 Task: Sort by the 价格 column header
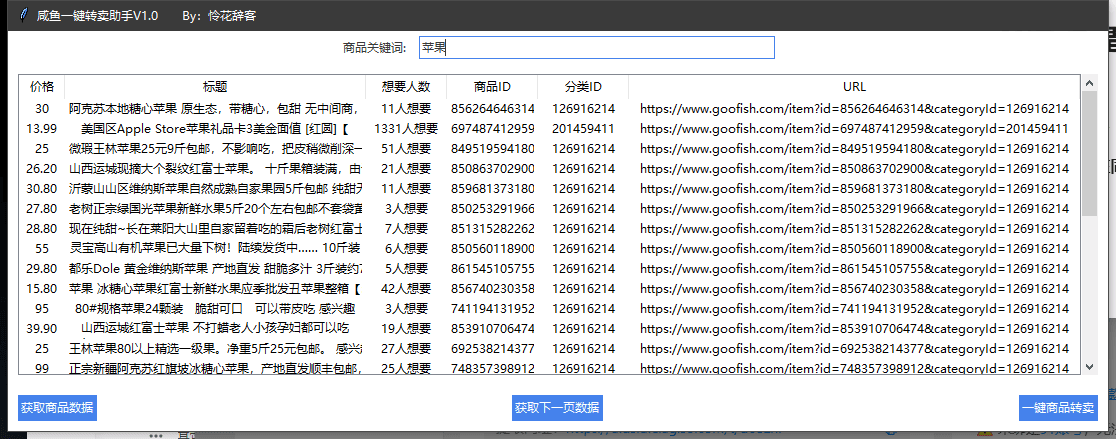pyautogui.click(x=42, y=86)
